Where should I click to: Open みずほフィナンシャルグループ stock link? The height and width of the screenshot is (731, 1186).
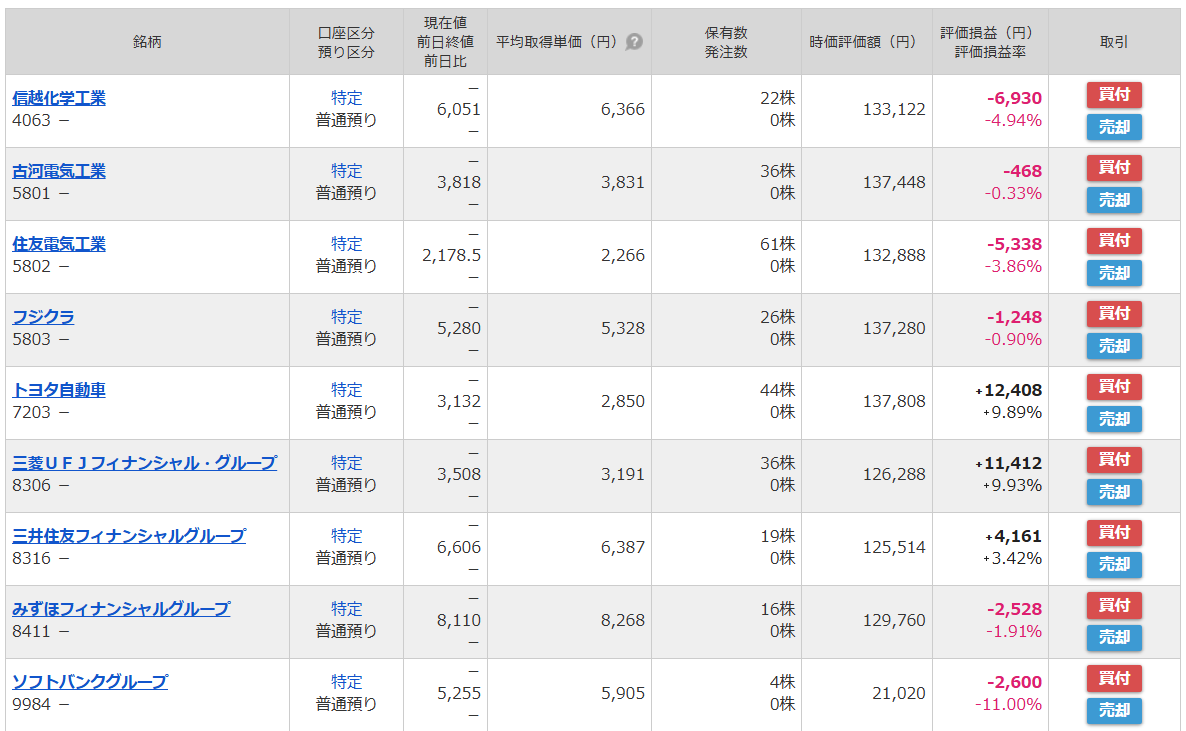pyautogui.click(x=121, y=609)
